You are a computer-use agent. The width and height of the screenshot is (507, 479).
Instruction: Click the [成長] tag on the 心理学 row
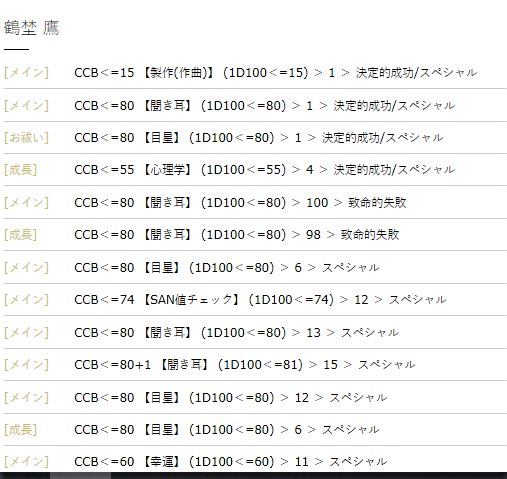point(20,170)
